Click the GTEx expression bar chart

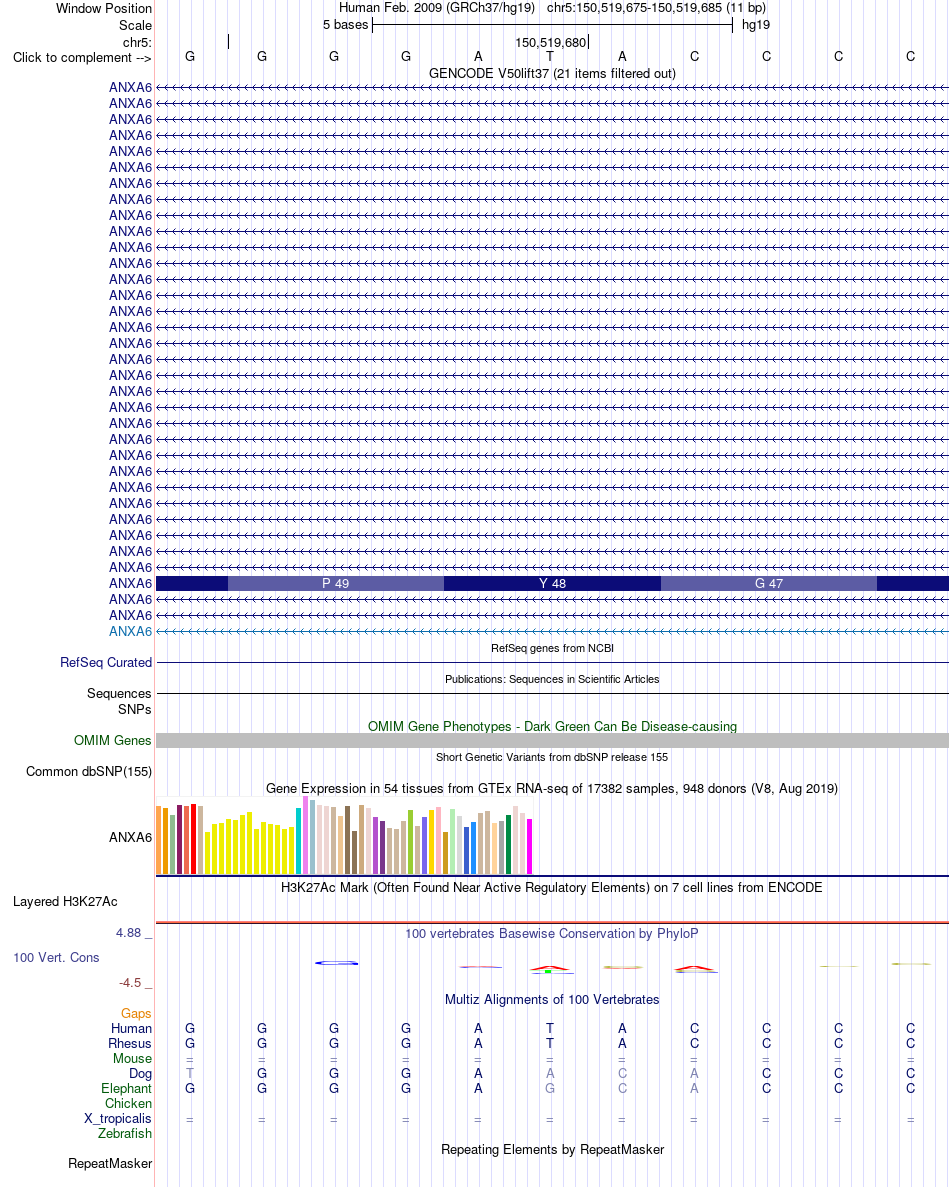344,835
